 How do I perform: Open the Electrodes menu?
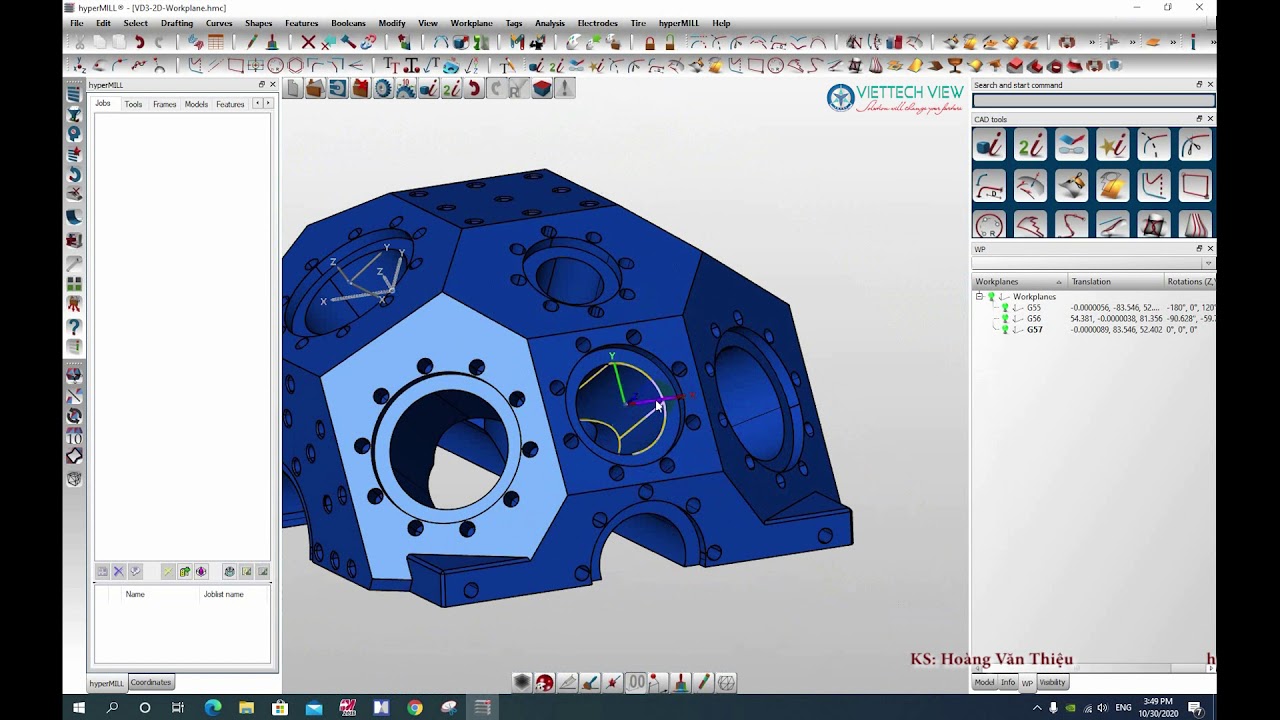click(597, 23)
